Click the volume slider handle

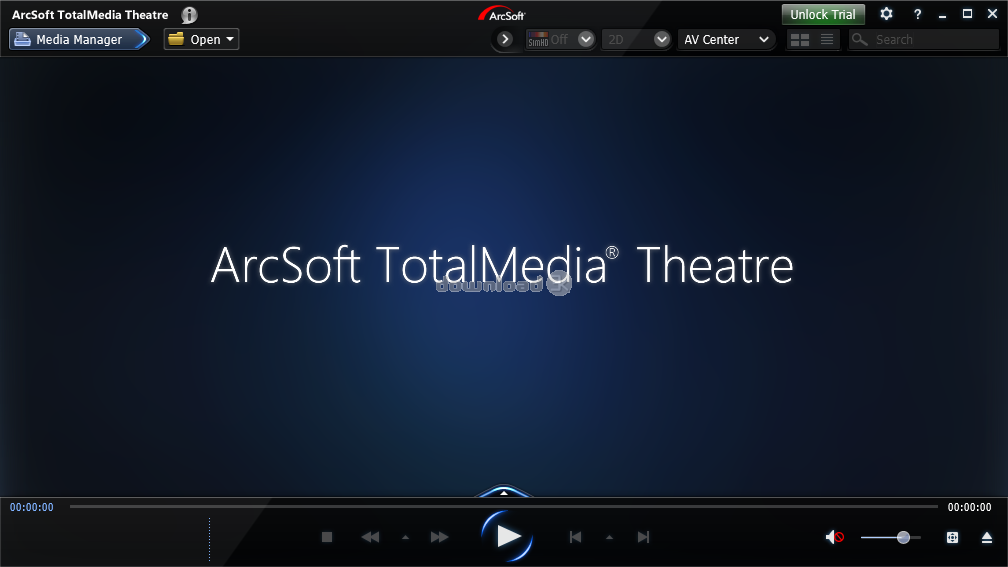point(903,537)
